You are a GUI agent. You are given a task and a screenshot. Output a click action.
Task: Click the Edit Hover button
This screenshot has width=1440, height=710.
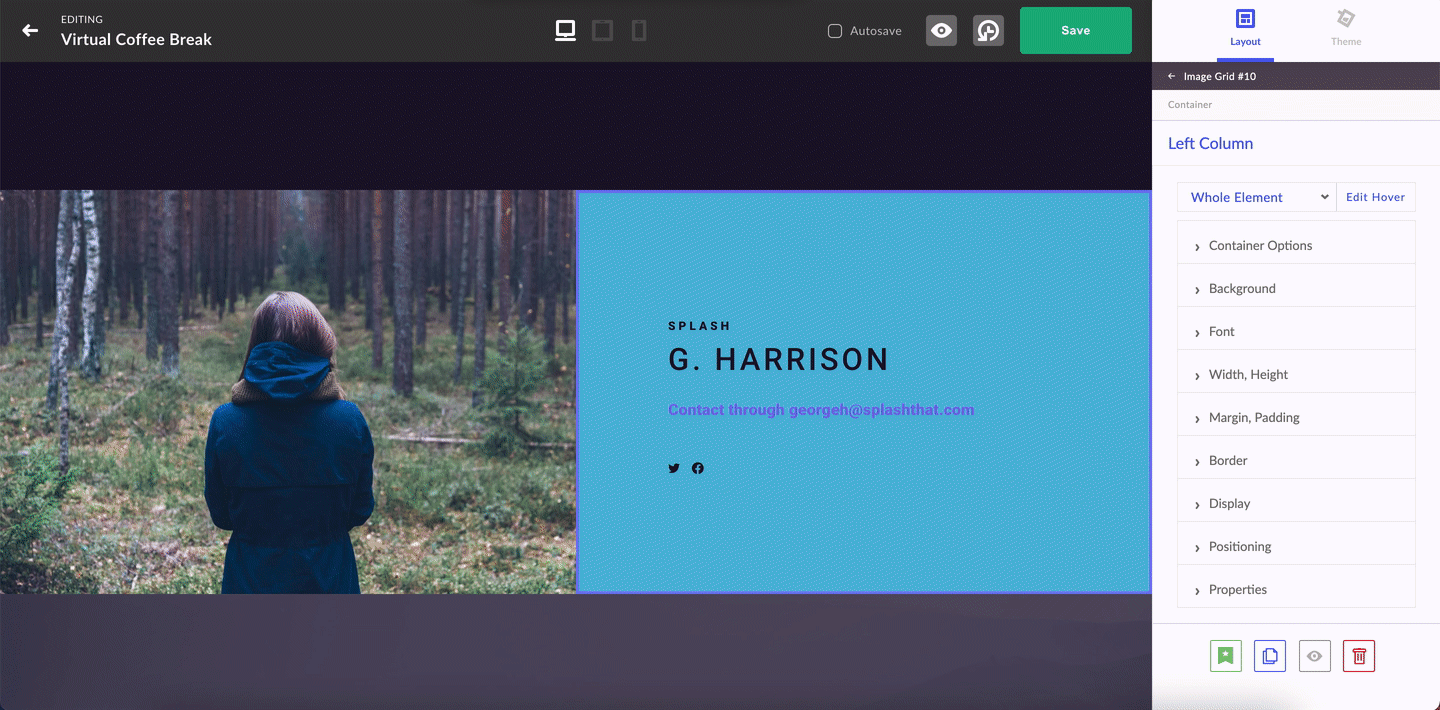[1376, 197]
